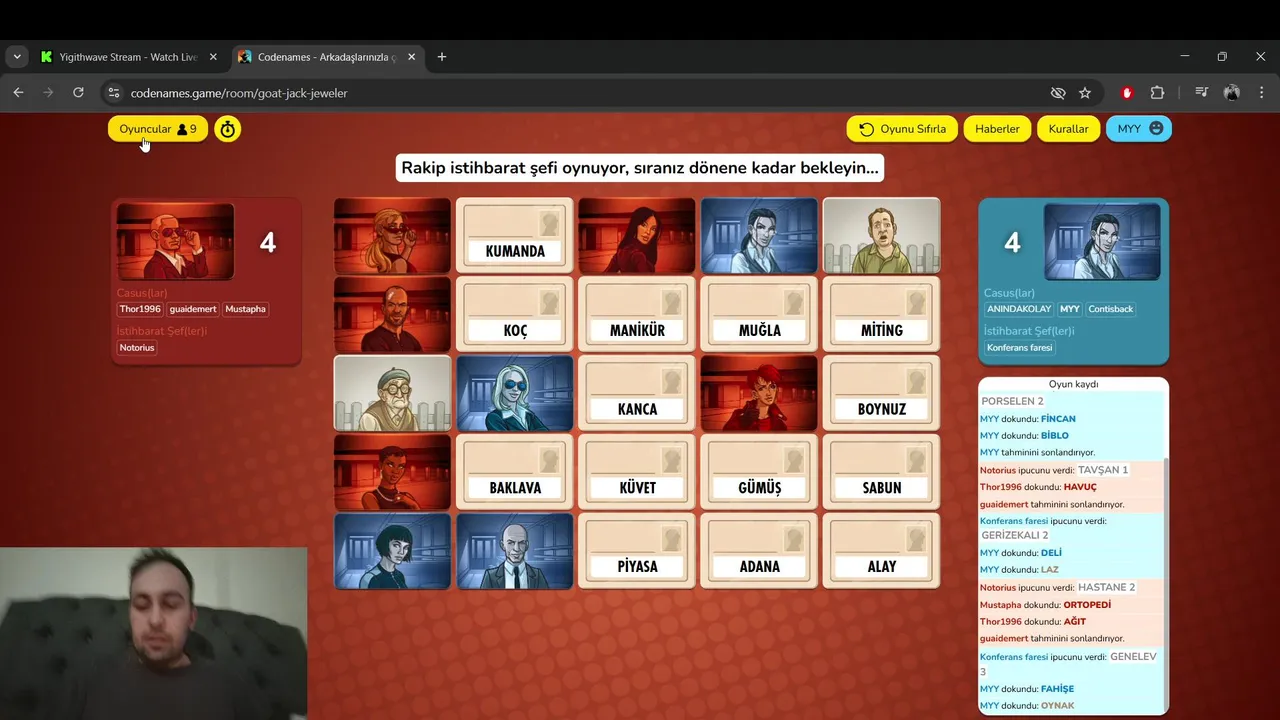Choose the GÜMÜŞ word card
This screenshot has height=720, width=1280.
759,473
